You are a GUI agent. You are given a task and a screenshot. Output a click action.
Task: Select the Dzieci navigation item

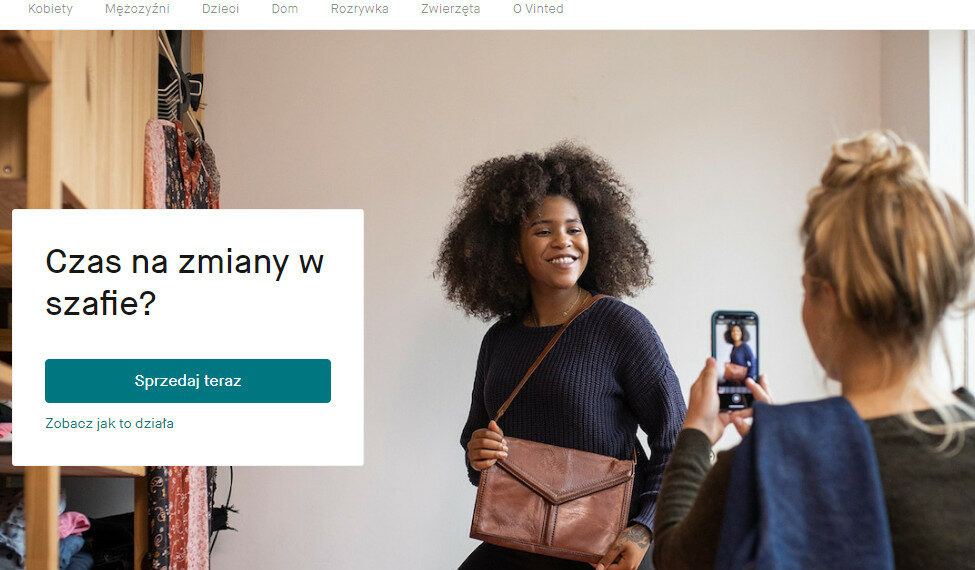click(x=220, y=9)
